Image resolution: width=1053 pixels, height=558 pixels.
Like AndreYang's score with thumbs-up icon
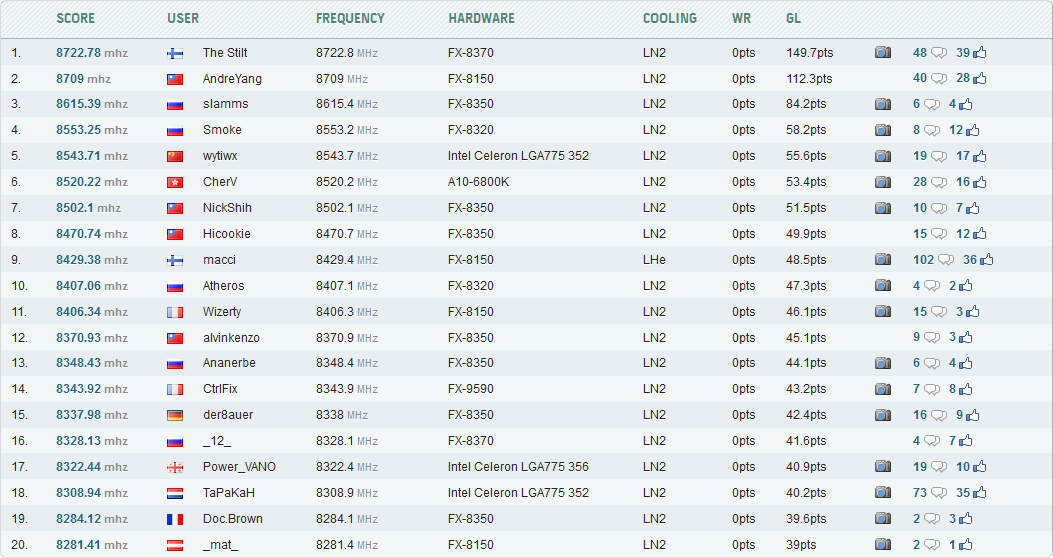coord(979,78)
